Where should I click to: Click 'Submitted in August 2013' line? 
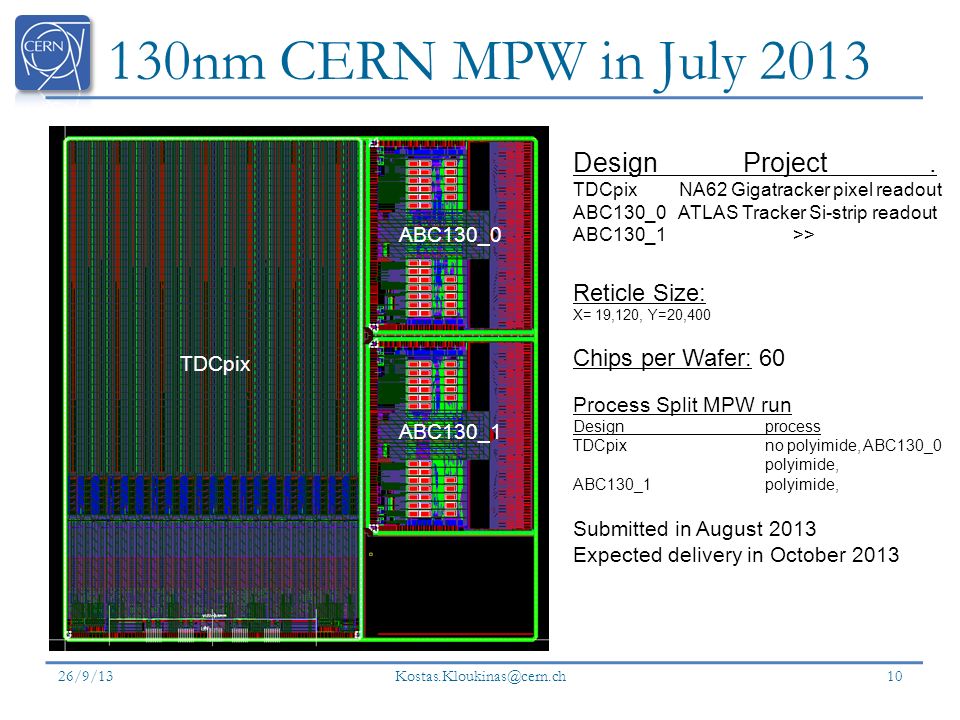click(x=694, y=528)
